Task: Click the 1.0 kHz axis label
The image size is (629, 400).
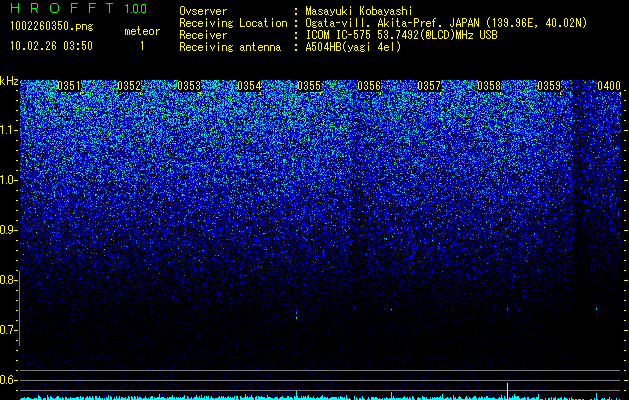Action: [x=8, y=180]
